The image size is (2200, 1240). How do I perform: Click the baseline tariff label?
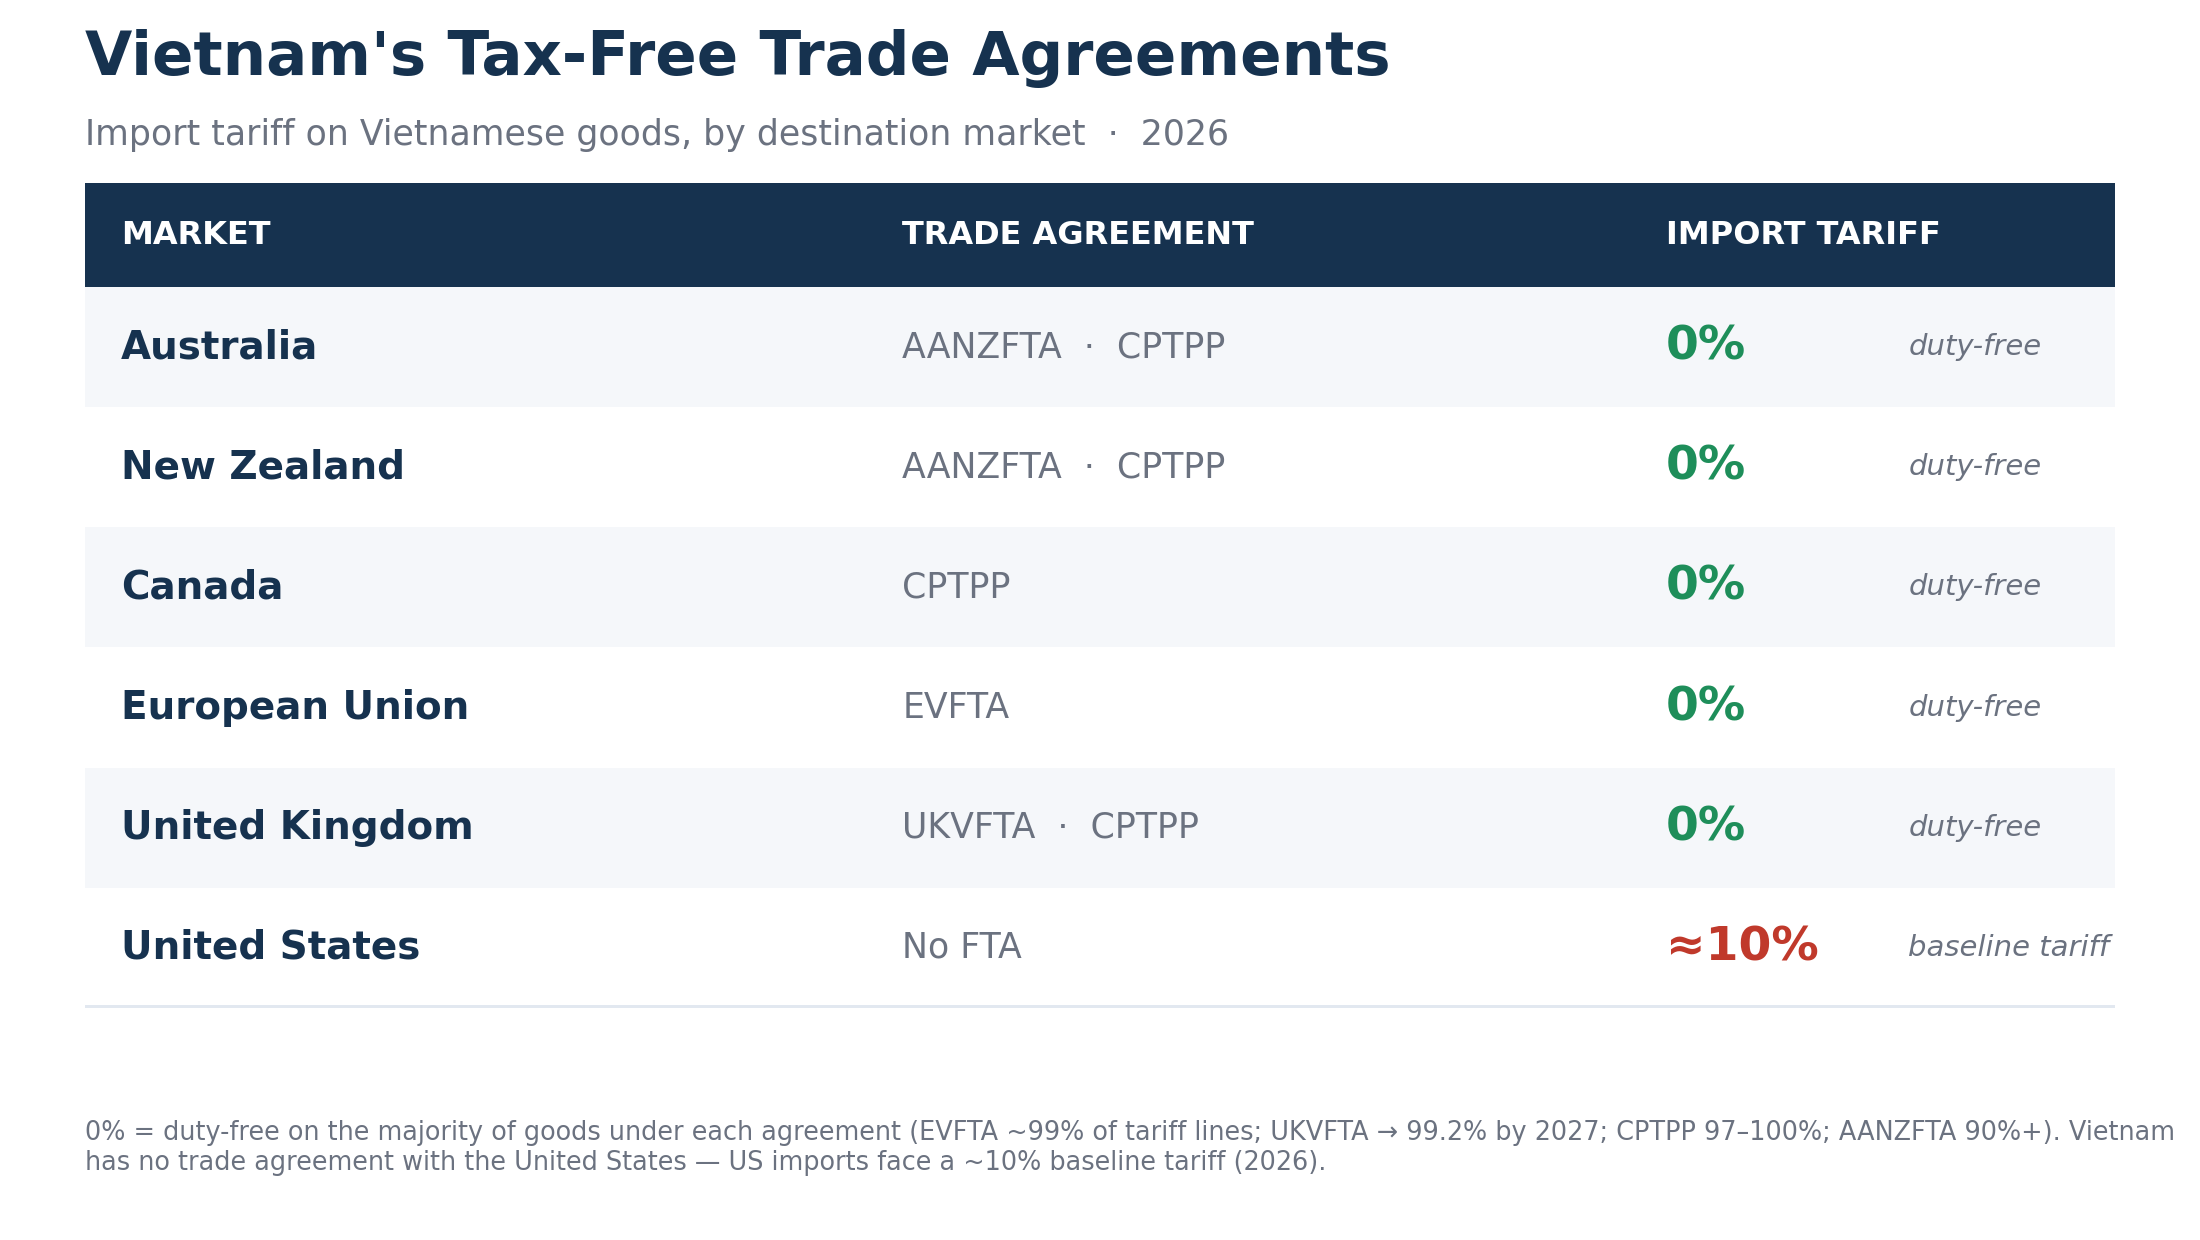(x=2009, y=947)
